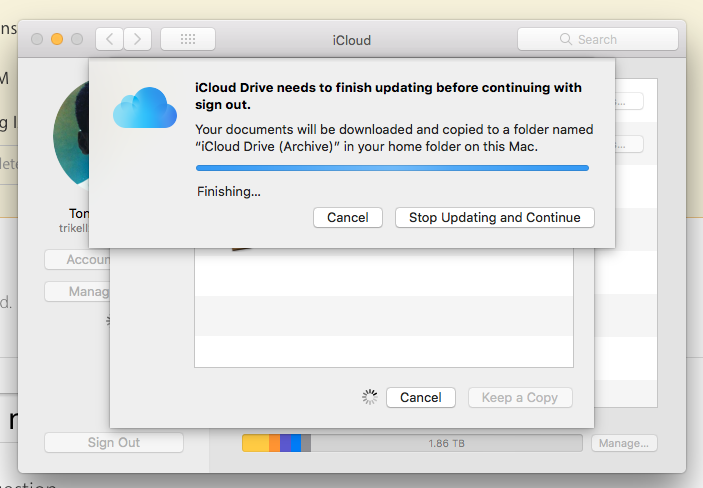Open the Show All grid icon
The image size is (703, 488).
188,39
